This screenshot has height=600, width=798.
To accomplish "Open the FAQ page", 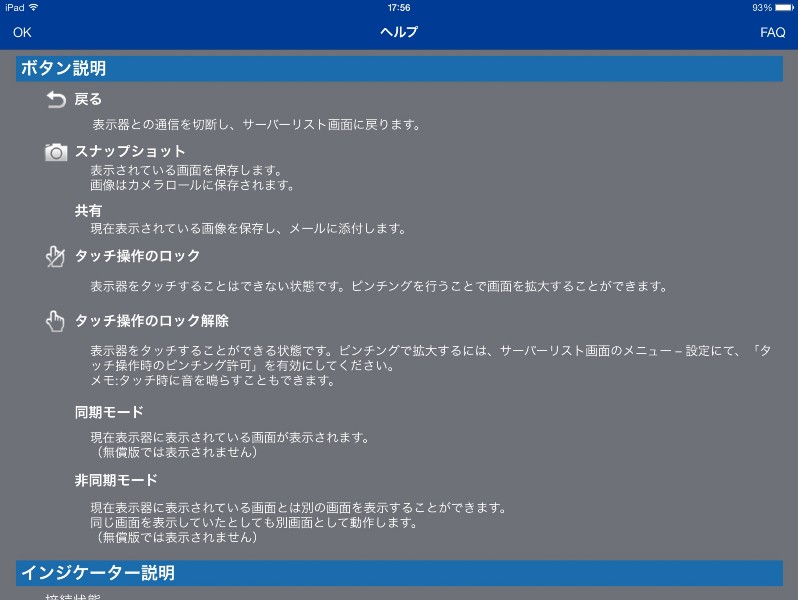I will point(772,32).
